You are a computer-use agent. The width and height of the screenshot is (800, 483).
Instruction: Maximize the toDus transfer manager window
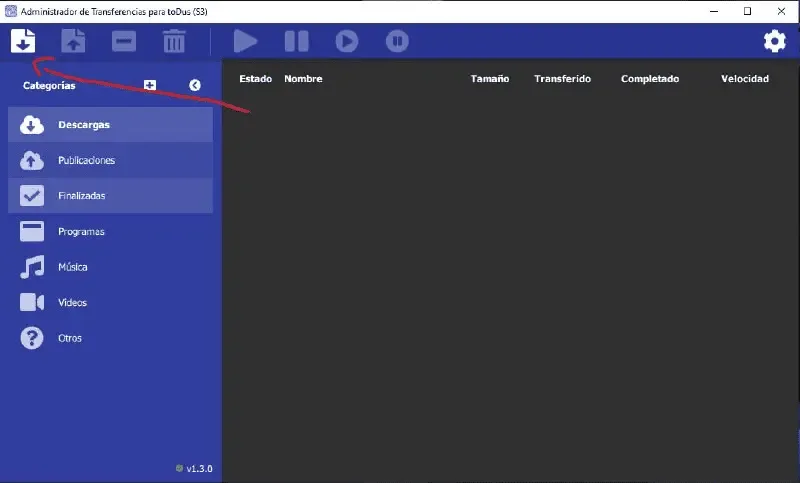(x=747, y=11)
